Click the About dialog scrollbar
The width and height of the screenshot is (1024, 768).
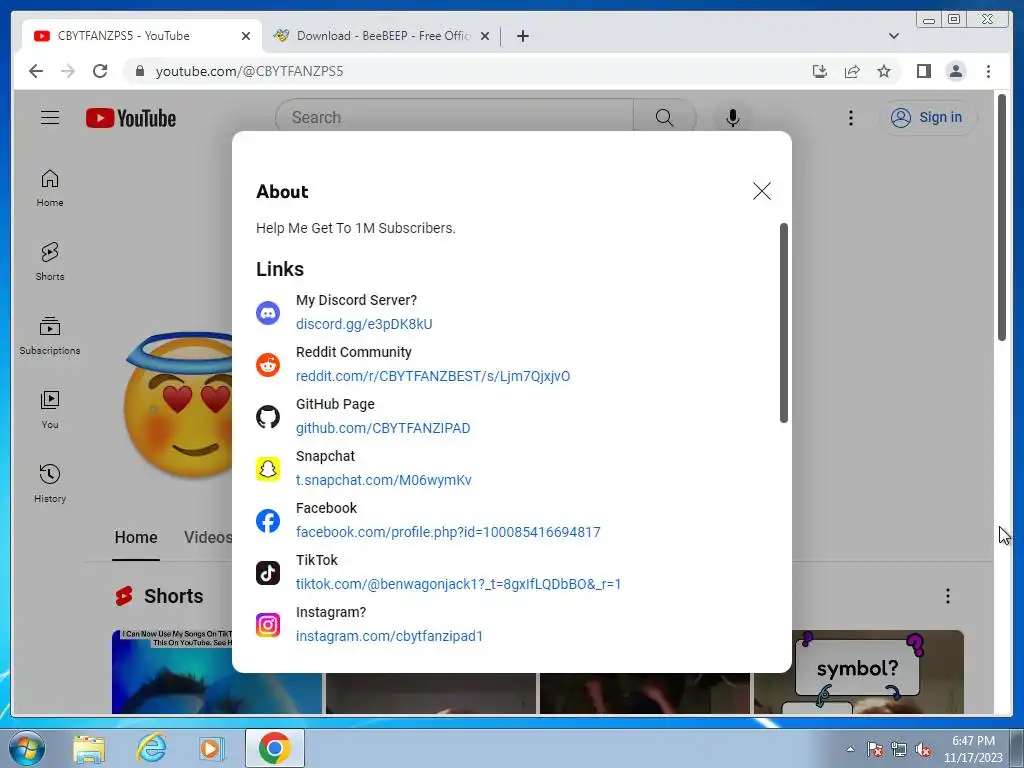(x=784, y=323)
